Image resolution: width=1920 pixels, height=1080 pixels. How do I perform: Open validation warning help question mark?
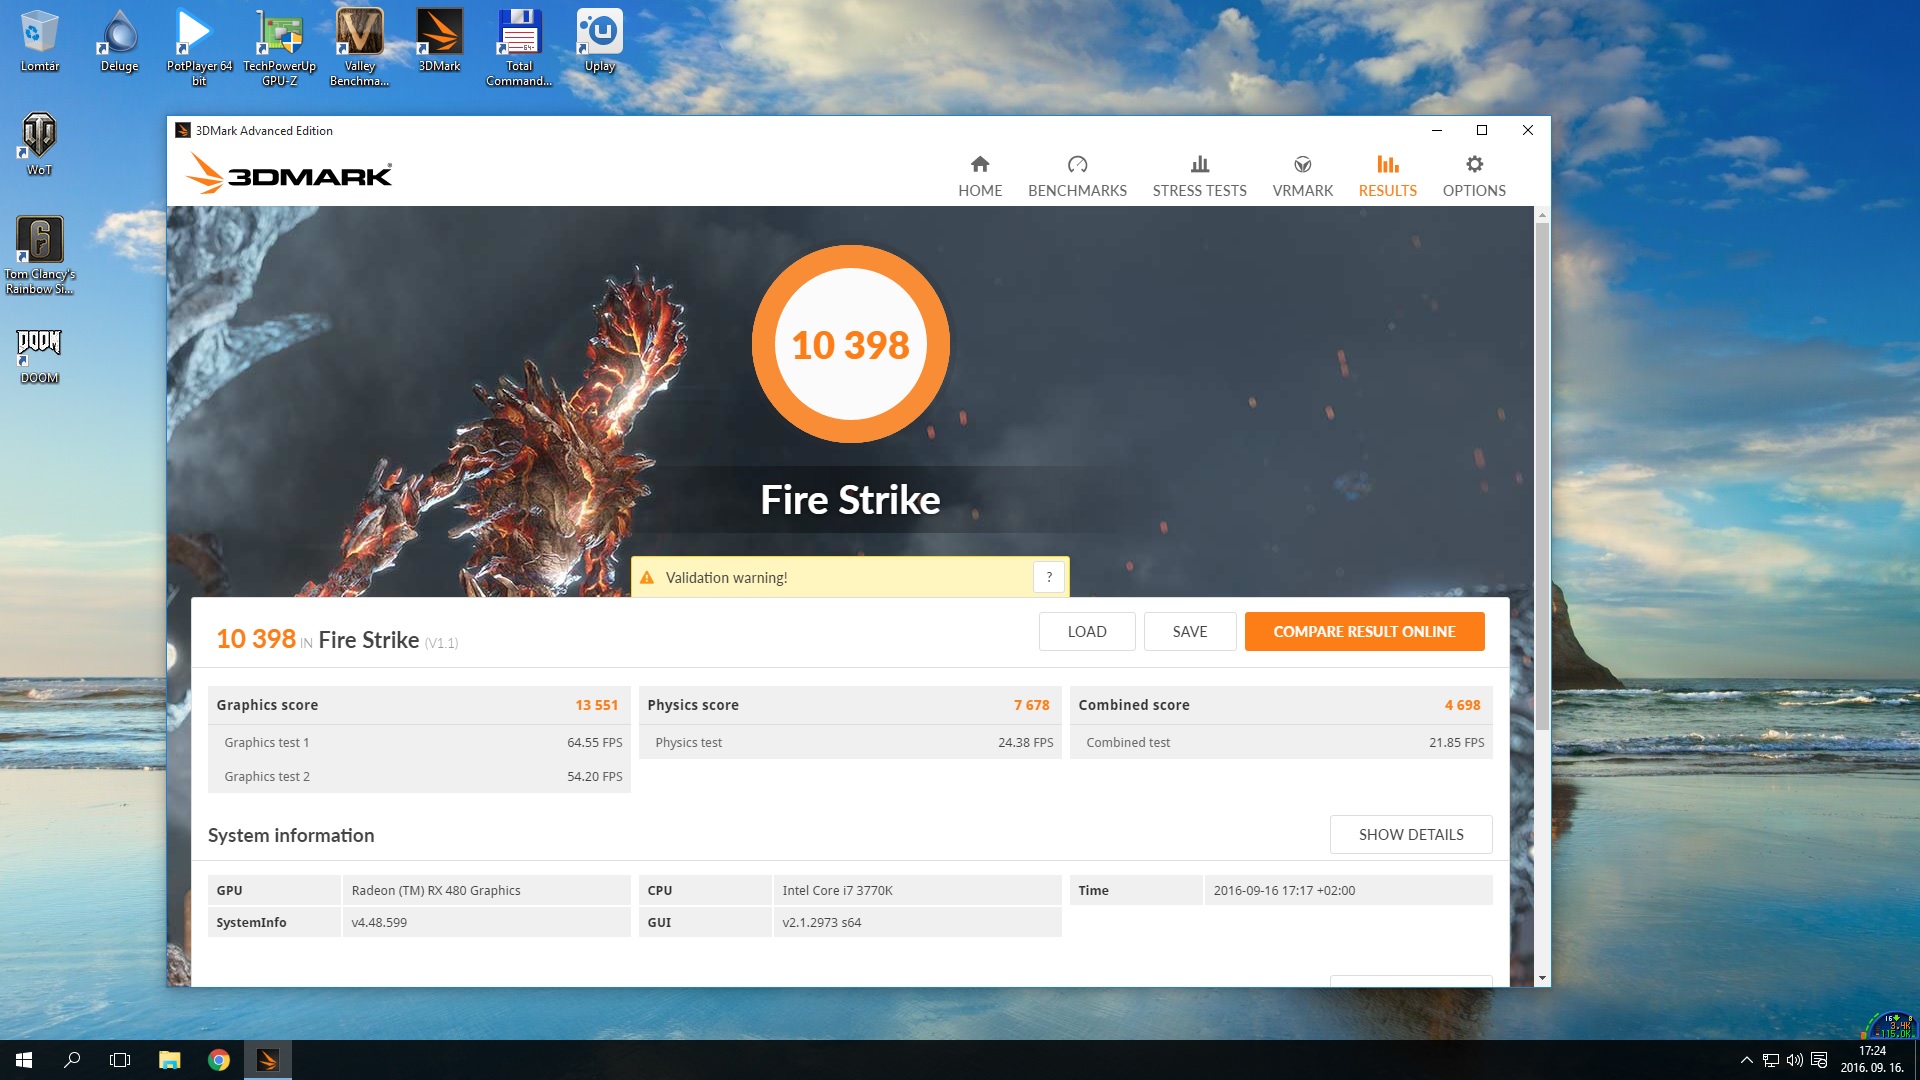pos(1048,577)
